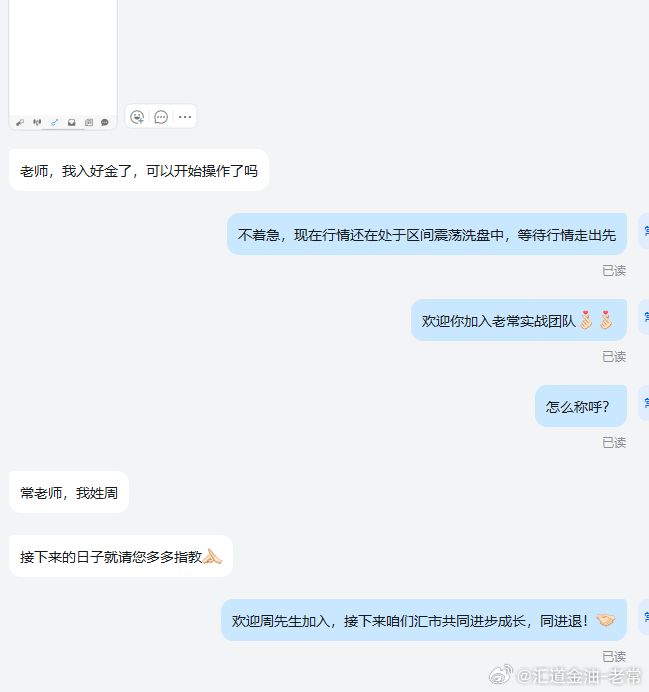
Task: Tap the candlestick chart icon in thumbnail
Action: (37, 122)
